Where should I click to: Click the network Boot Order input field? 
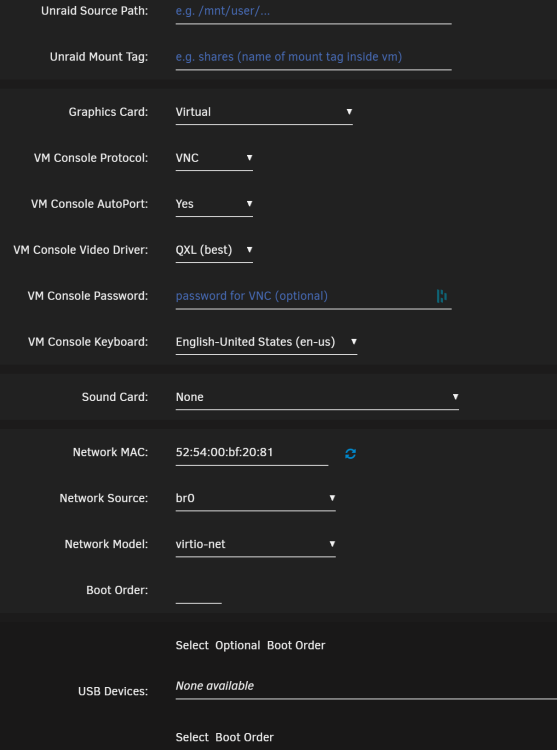[198, 591]
